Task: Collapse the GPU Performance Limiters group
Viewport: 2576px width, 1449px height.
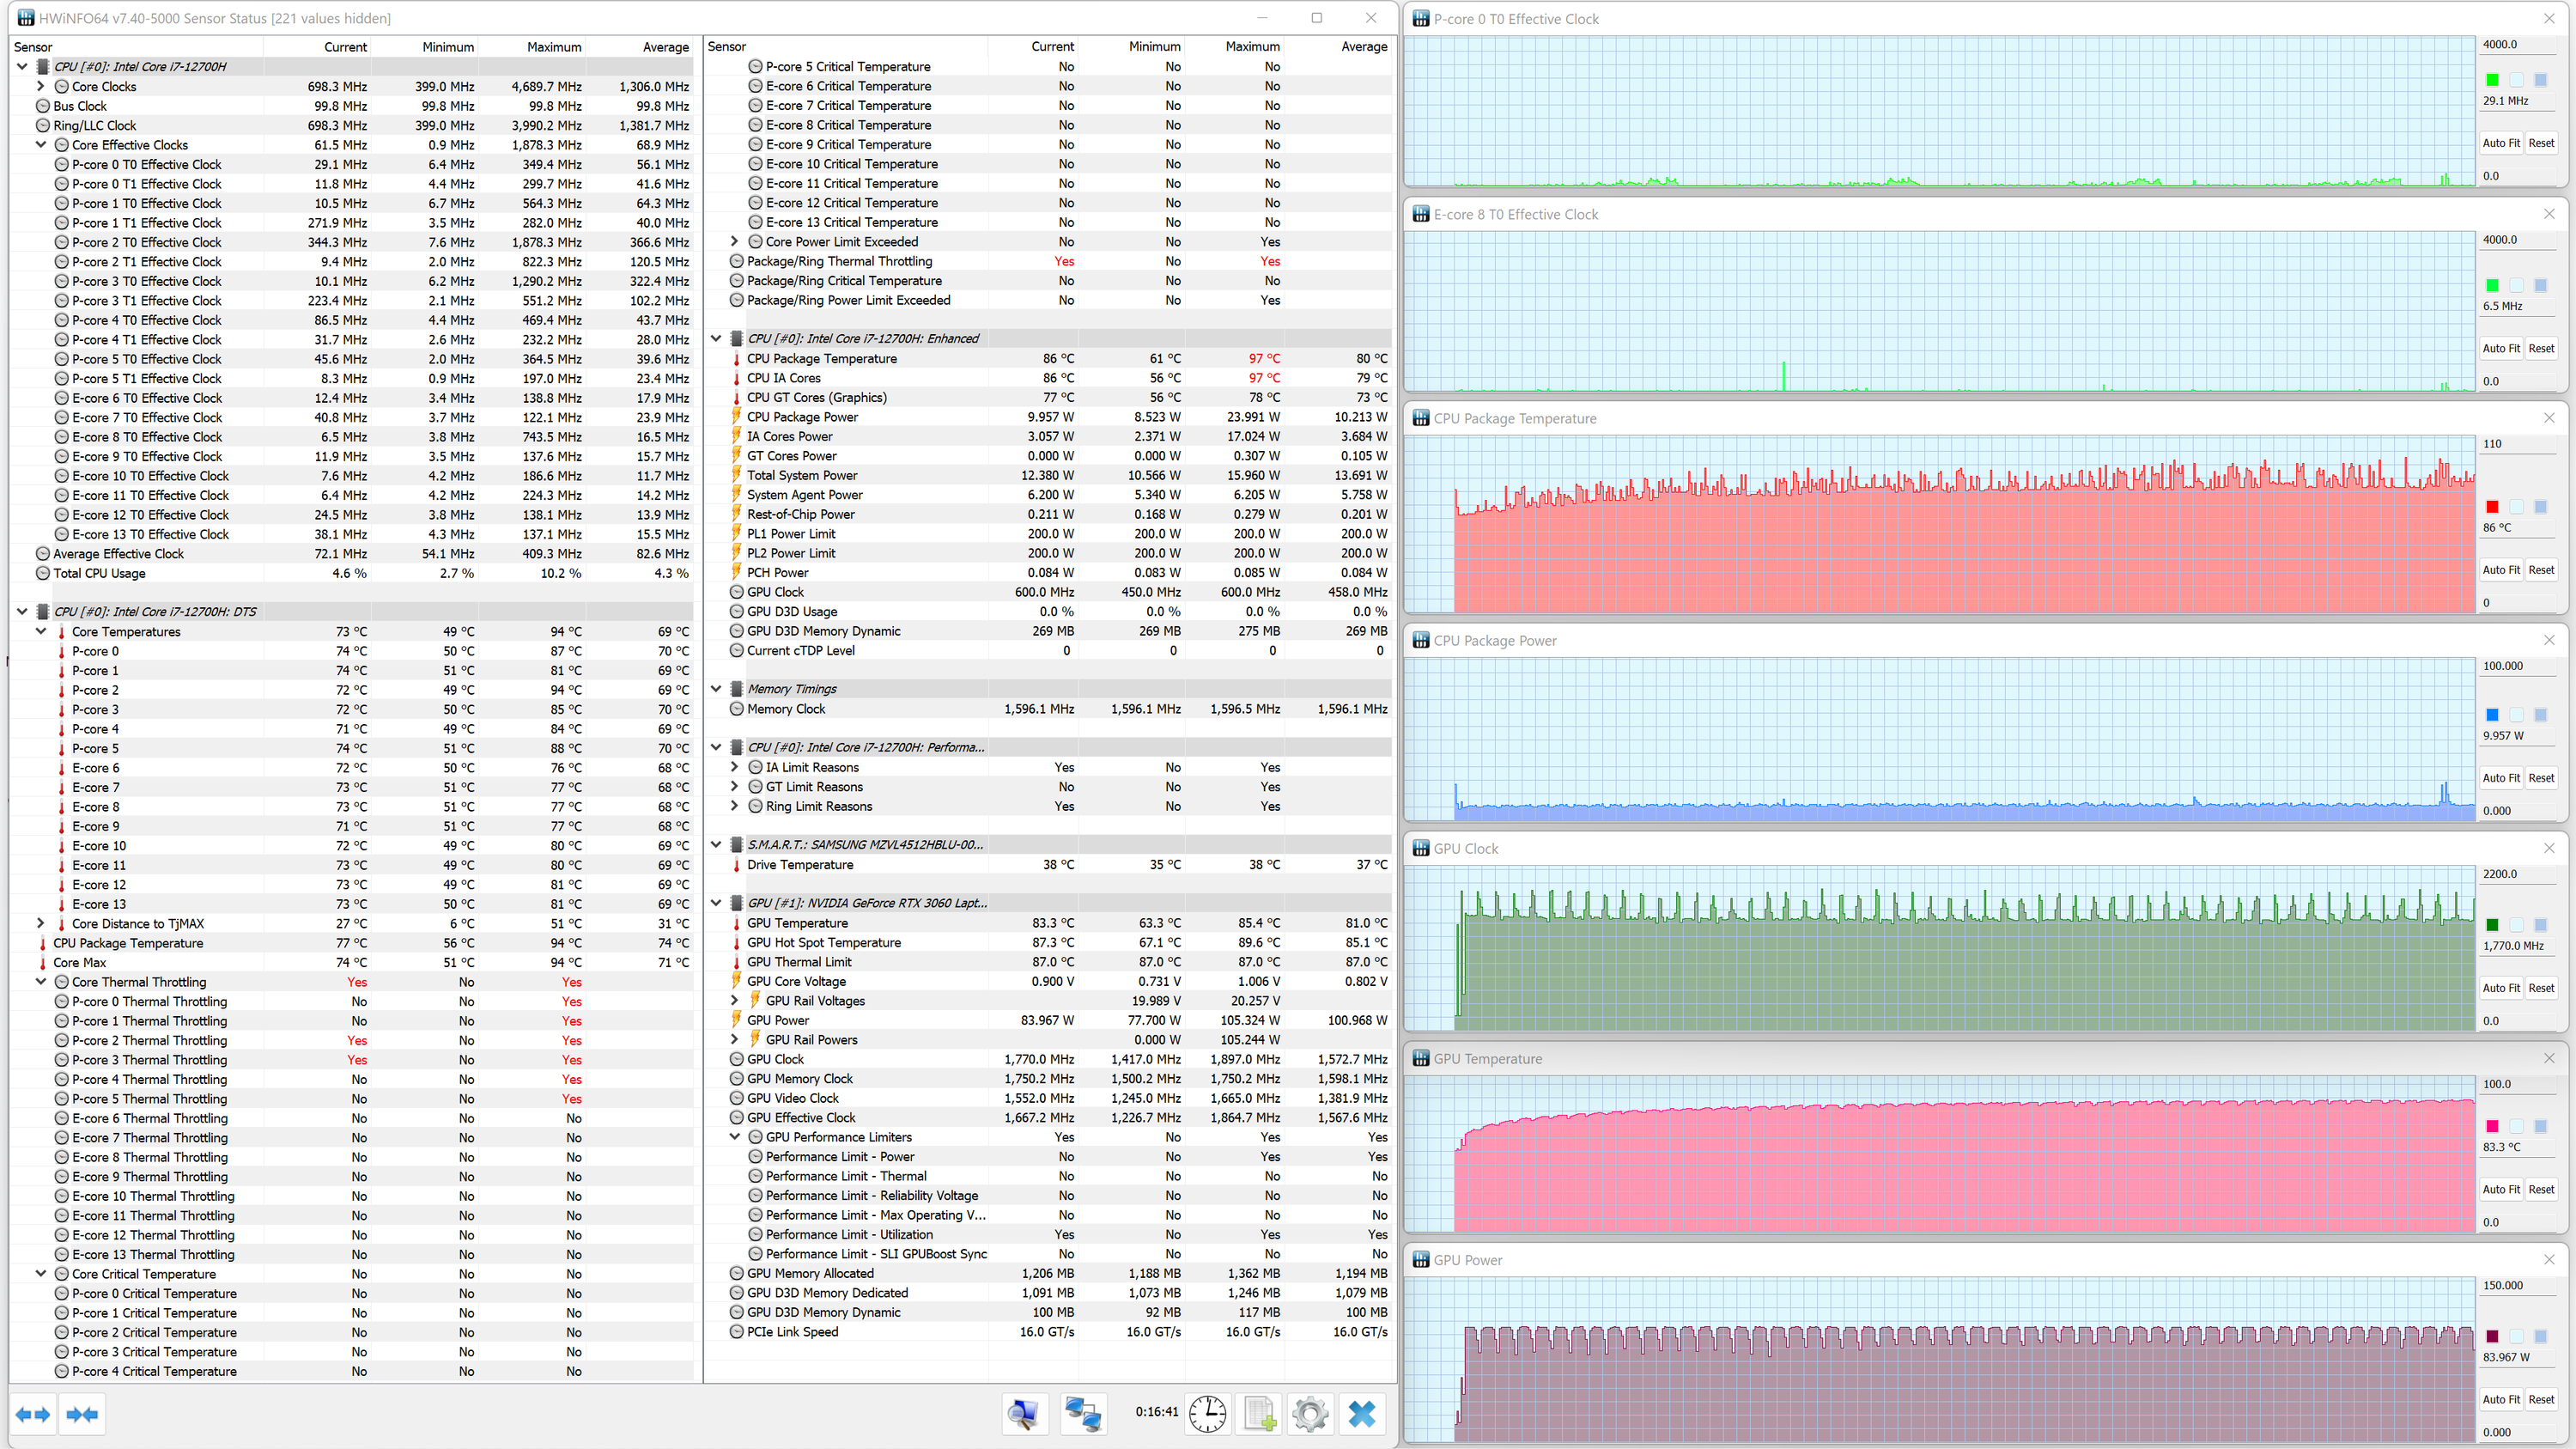Action: tap(735, 1137)
